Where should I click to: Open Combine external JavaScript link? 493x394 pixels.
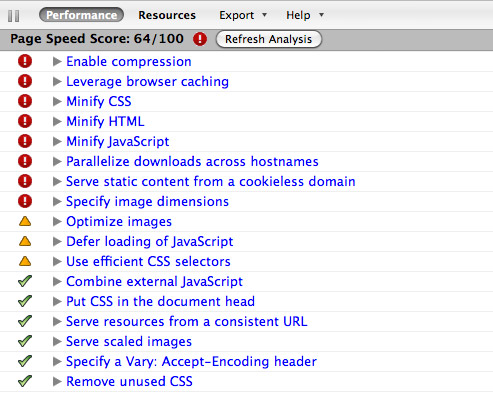[154, 282]
